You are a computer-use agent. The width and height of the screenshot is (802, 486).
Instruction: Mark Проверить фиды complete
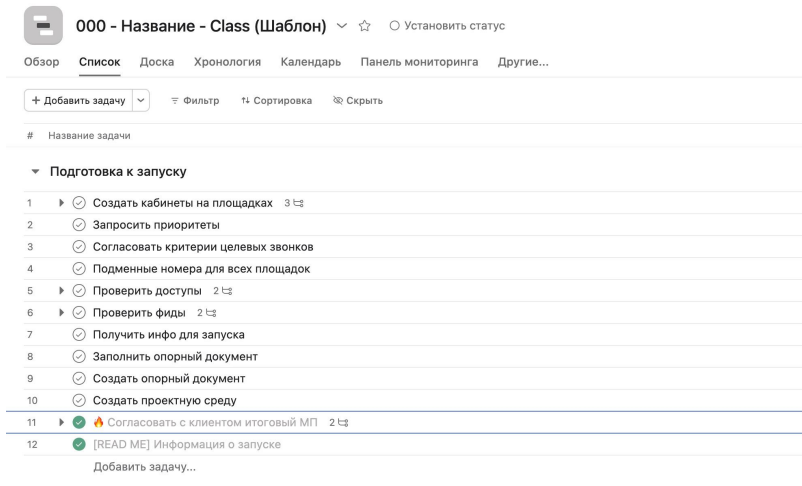pyautogui.click(x=79, y=313)
